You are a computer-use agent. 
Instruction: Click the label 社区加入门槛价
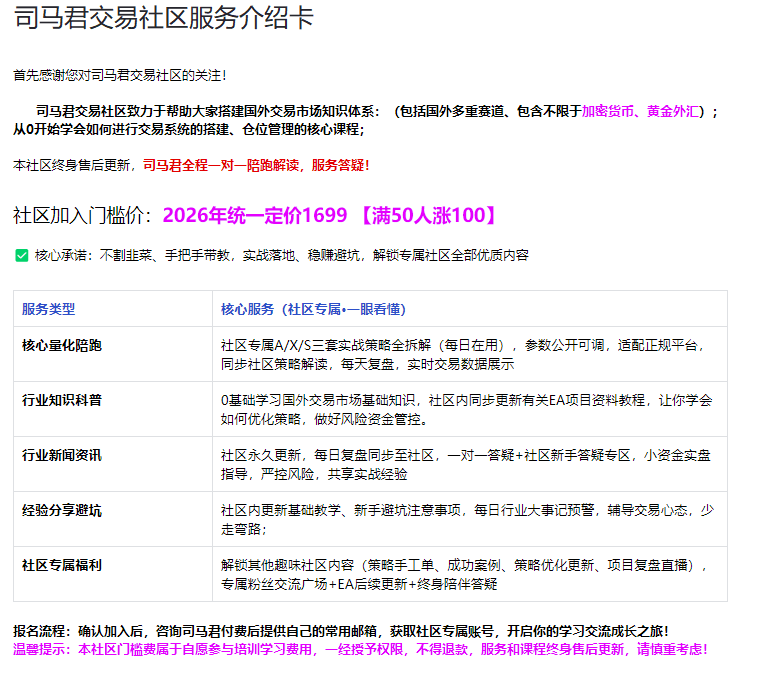point(78,216)
